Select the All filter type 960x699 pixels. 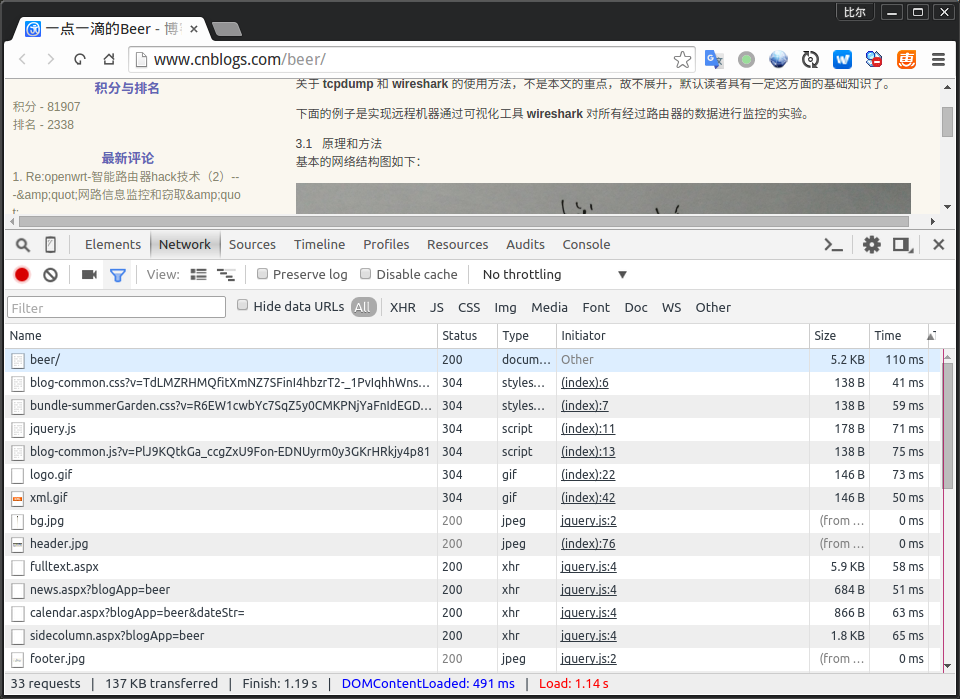[363, 307]
